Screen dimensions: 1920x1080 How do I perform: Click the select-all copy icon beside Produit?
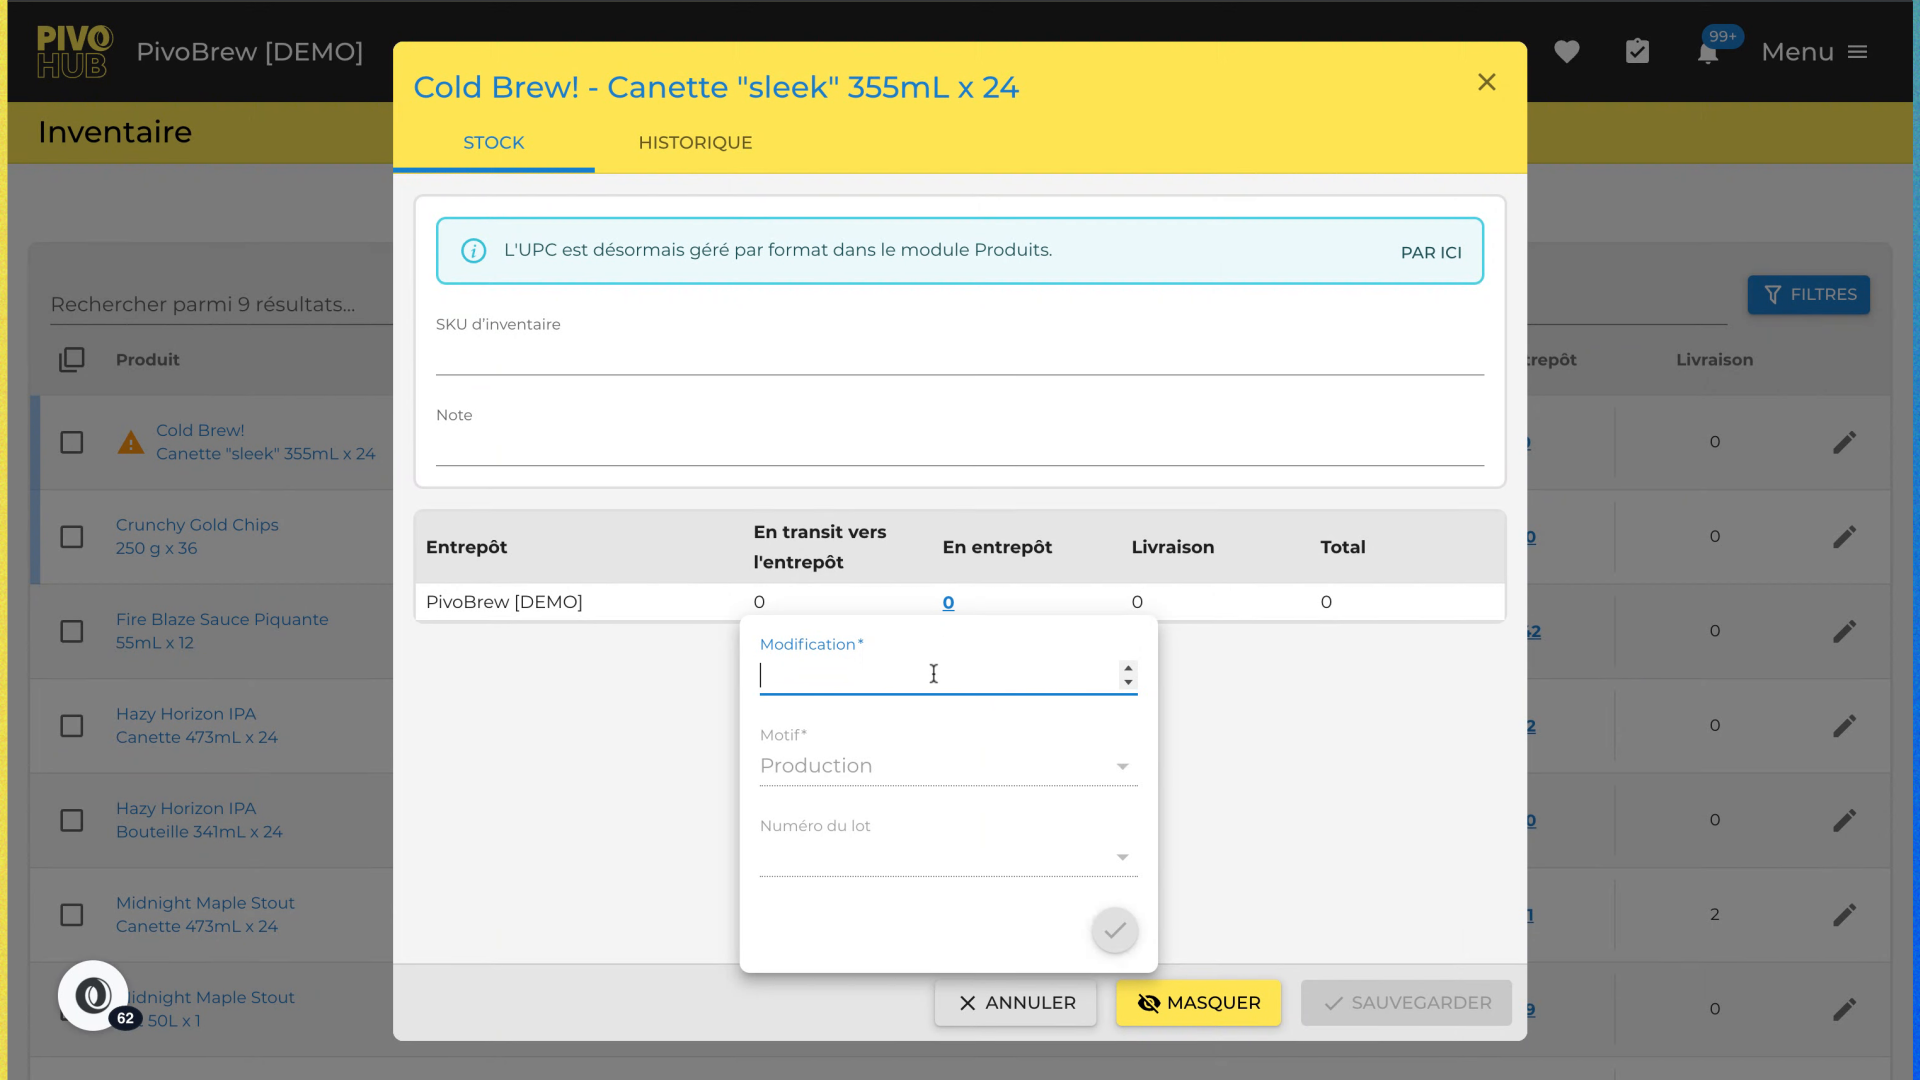(72, 360)
